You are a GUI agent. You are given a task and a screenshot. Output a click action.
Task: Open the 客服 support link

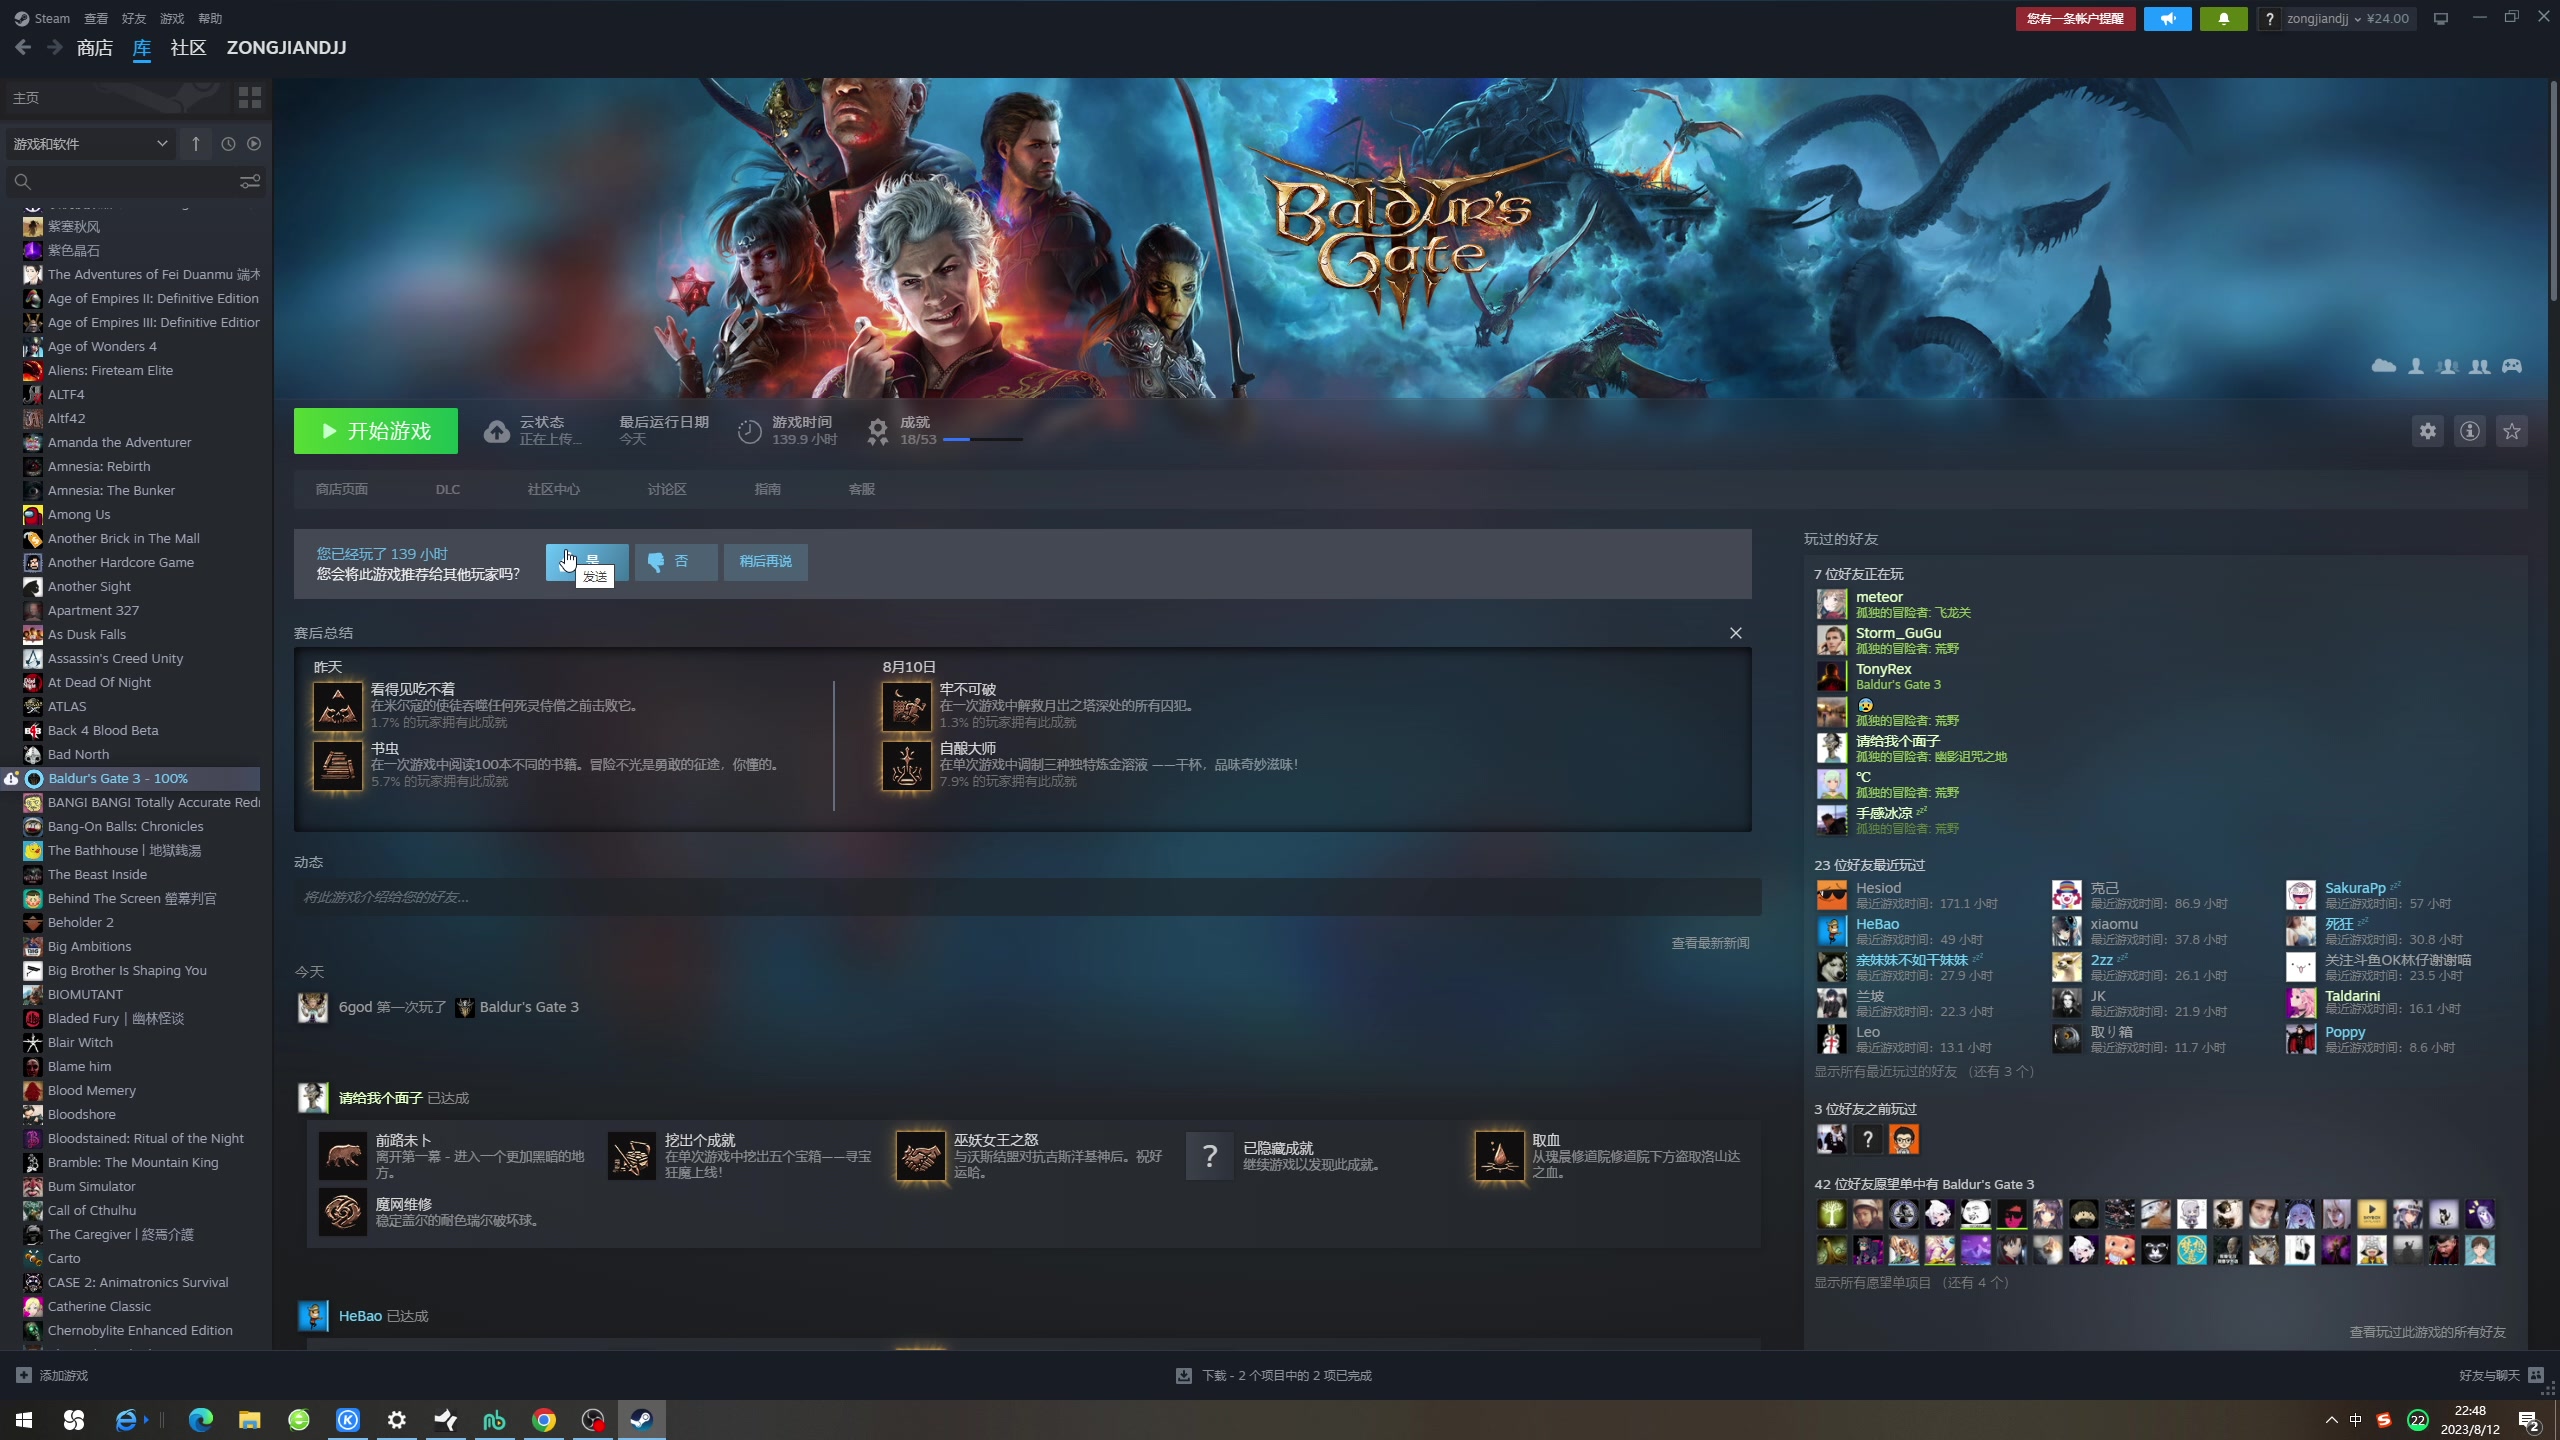click(861, 489)
